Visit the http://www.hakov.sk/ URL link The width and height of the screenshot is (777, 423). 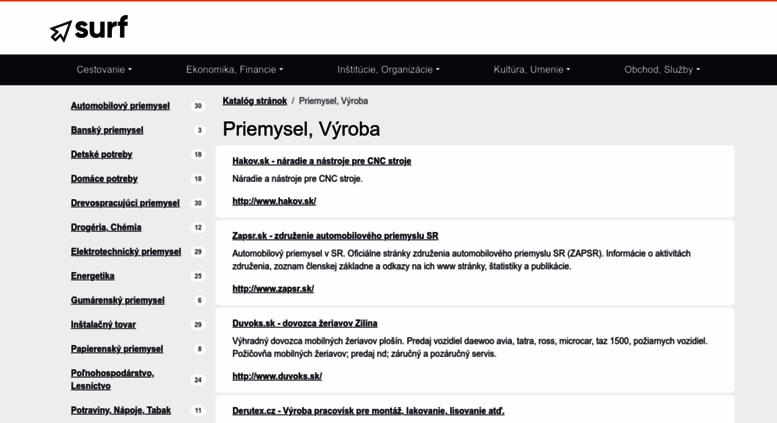point(274,201)
